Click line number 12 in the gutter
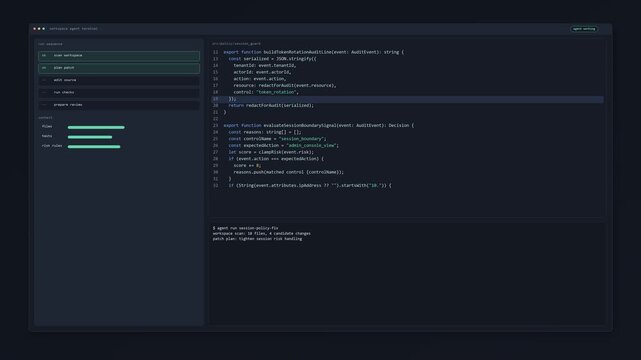Screen dimensions: 641x360 215,52
